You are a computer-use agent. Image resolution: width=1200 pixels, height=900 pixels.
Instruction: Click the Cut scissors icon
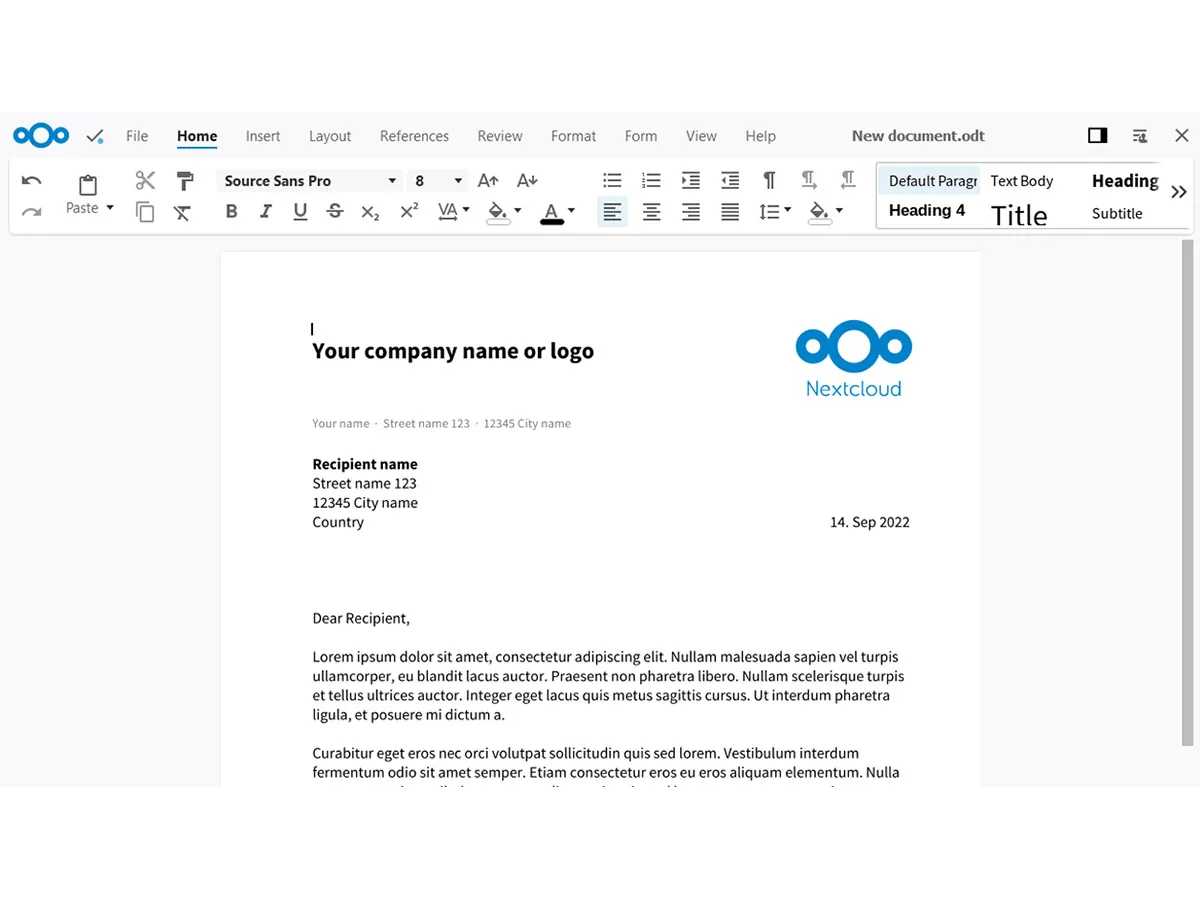[x=145, y=180]
